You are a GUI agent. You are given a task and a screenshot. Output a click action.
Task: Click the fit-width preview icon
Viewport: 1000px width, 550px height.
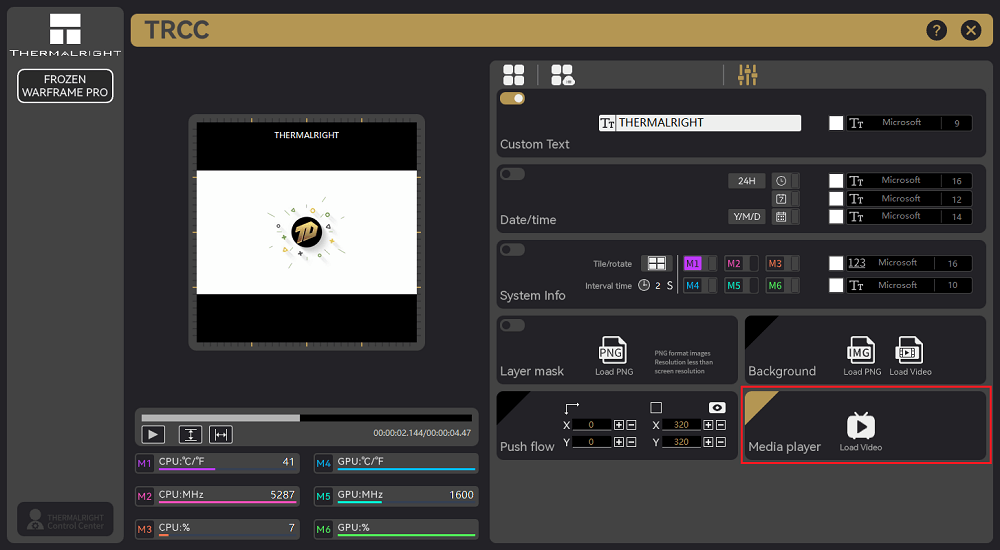pyautogui.click(x=221, y=435)
